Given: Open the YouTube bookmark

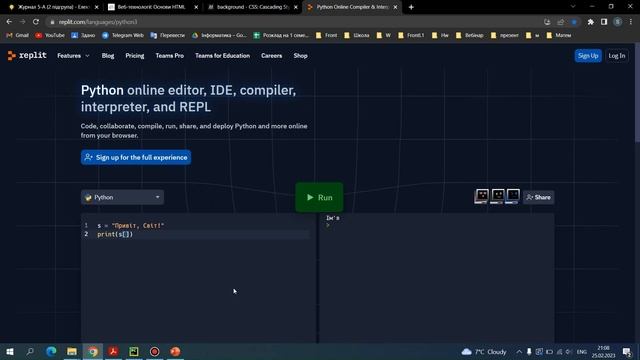Looking at the screenshot, I should point(50,36).
